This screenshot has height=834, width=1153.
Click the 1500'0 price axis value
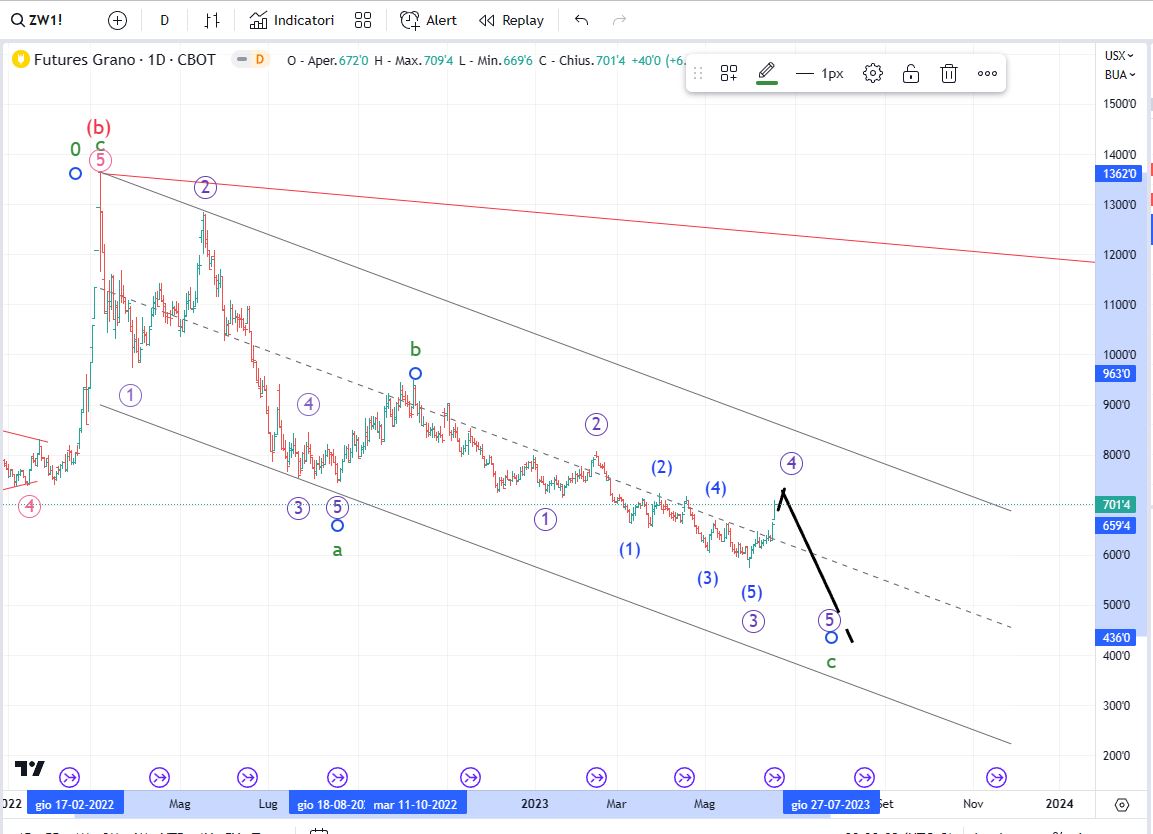[x=1119, y=104]
